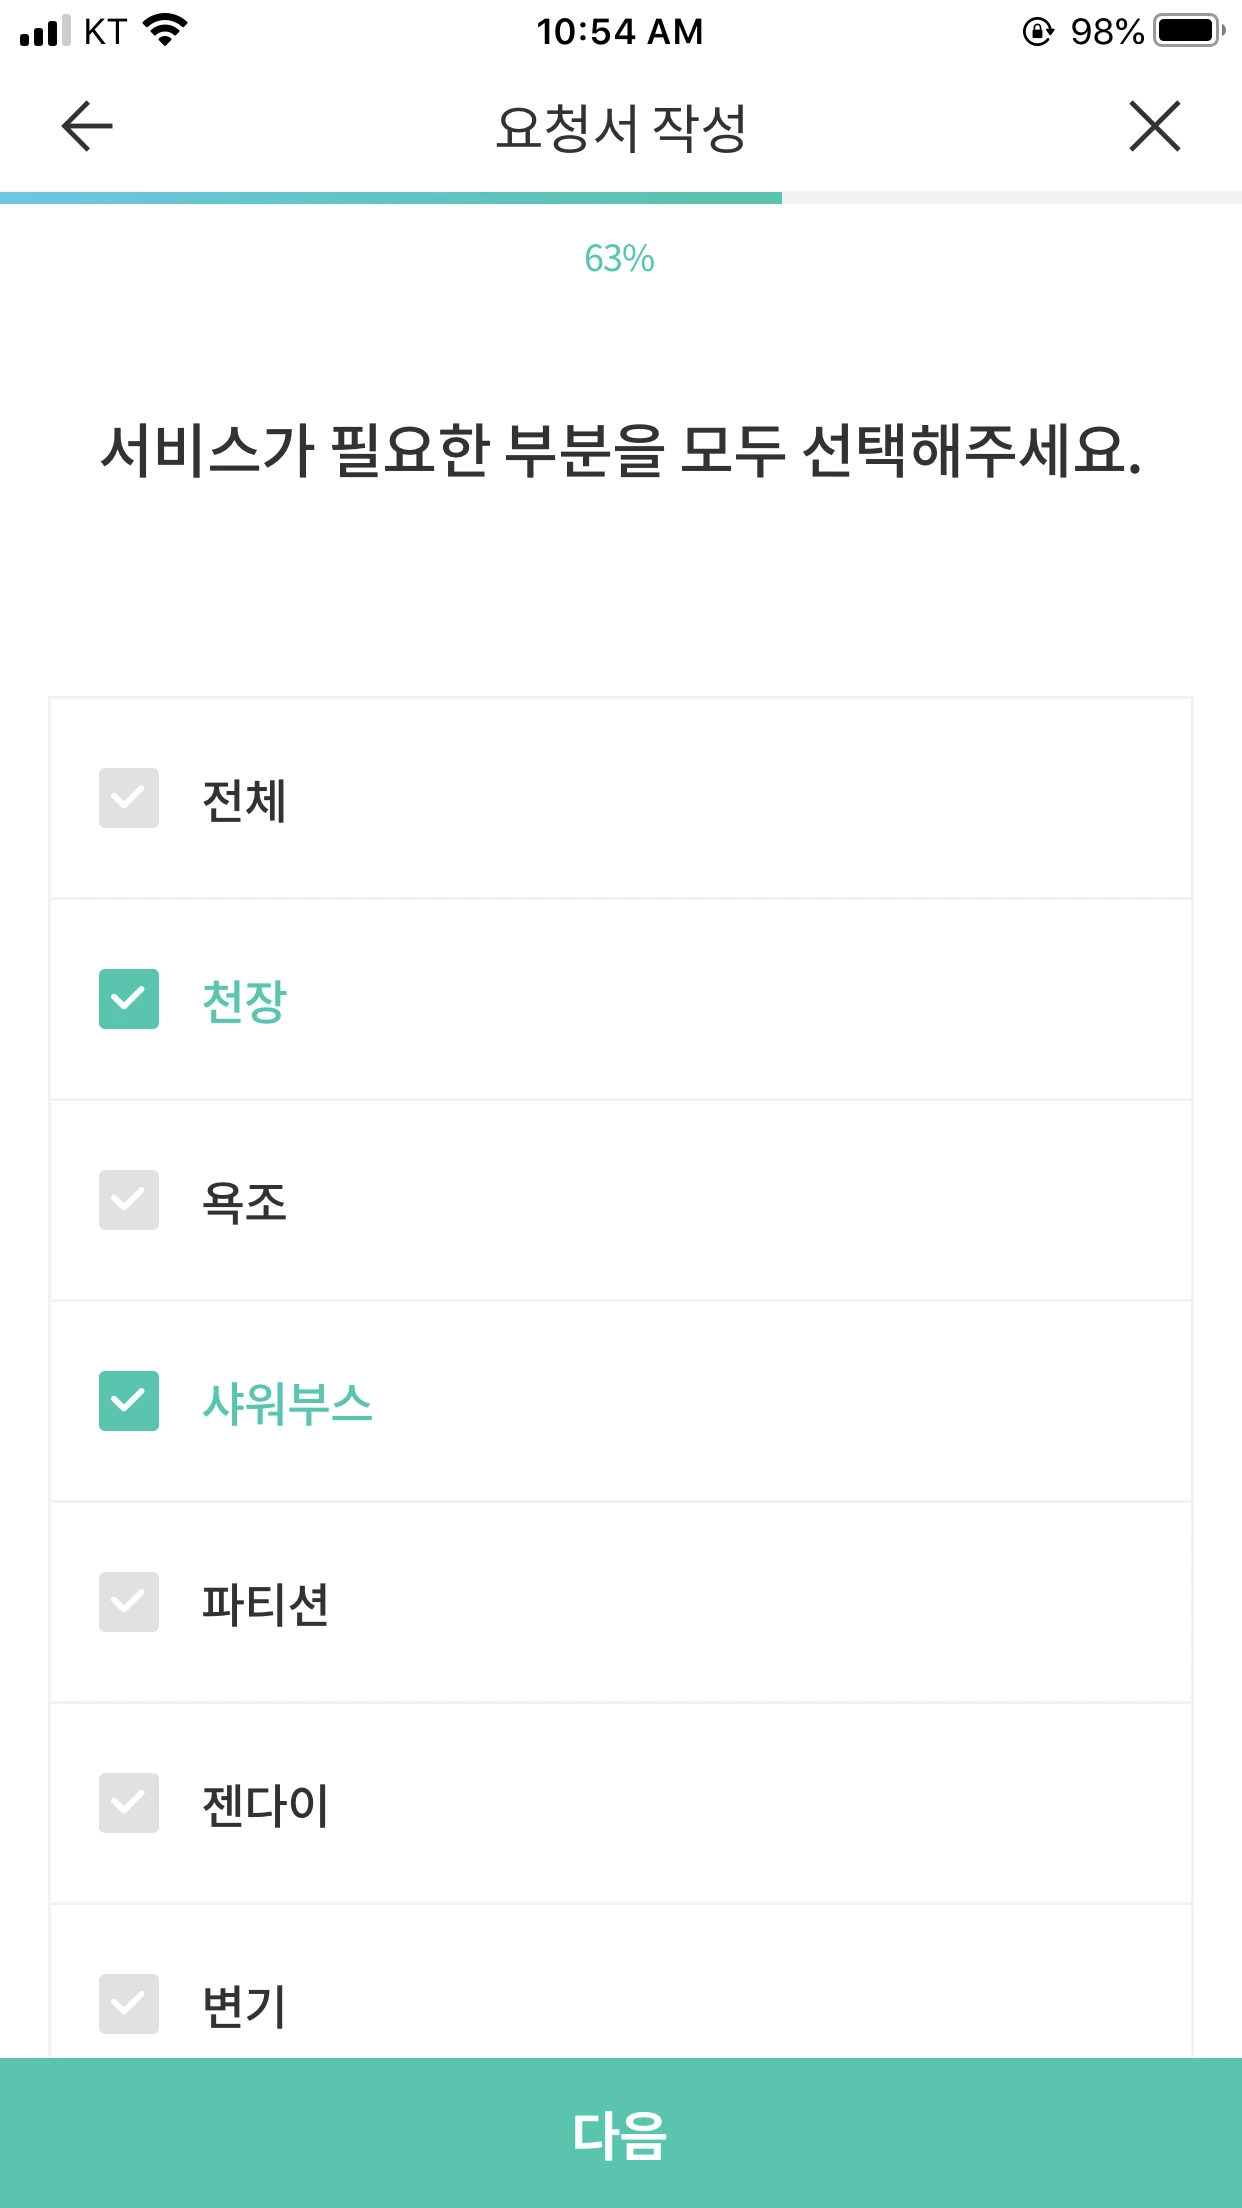
Task: Select the 전체 option label
Action: (245, 800)
